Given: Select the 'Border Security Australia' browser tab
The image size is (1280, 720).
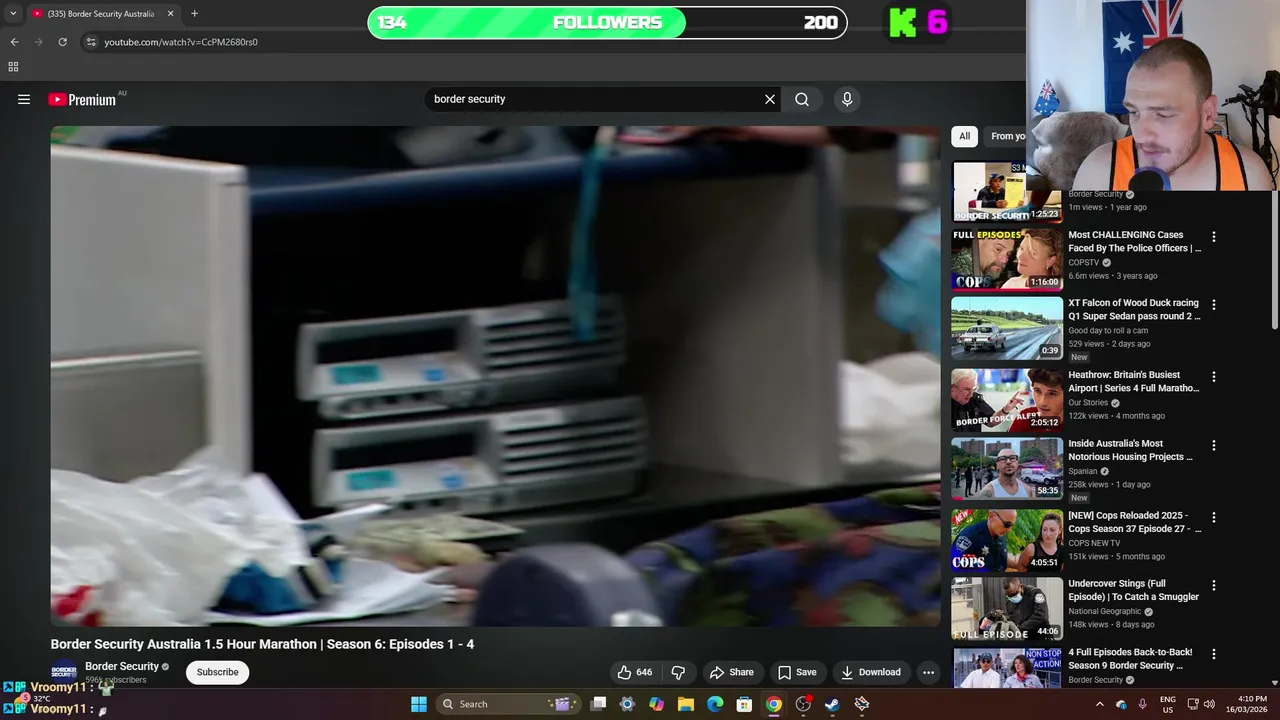Looking at the screenshot, I should click(103, 14).
